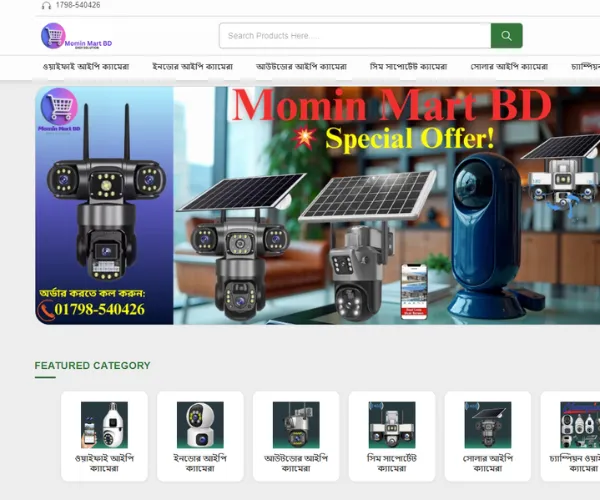
Task: Open the solar IP camera category image
Action: tap(488, 424)
